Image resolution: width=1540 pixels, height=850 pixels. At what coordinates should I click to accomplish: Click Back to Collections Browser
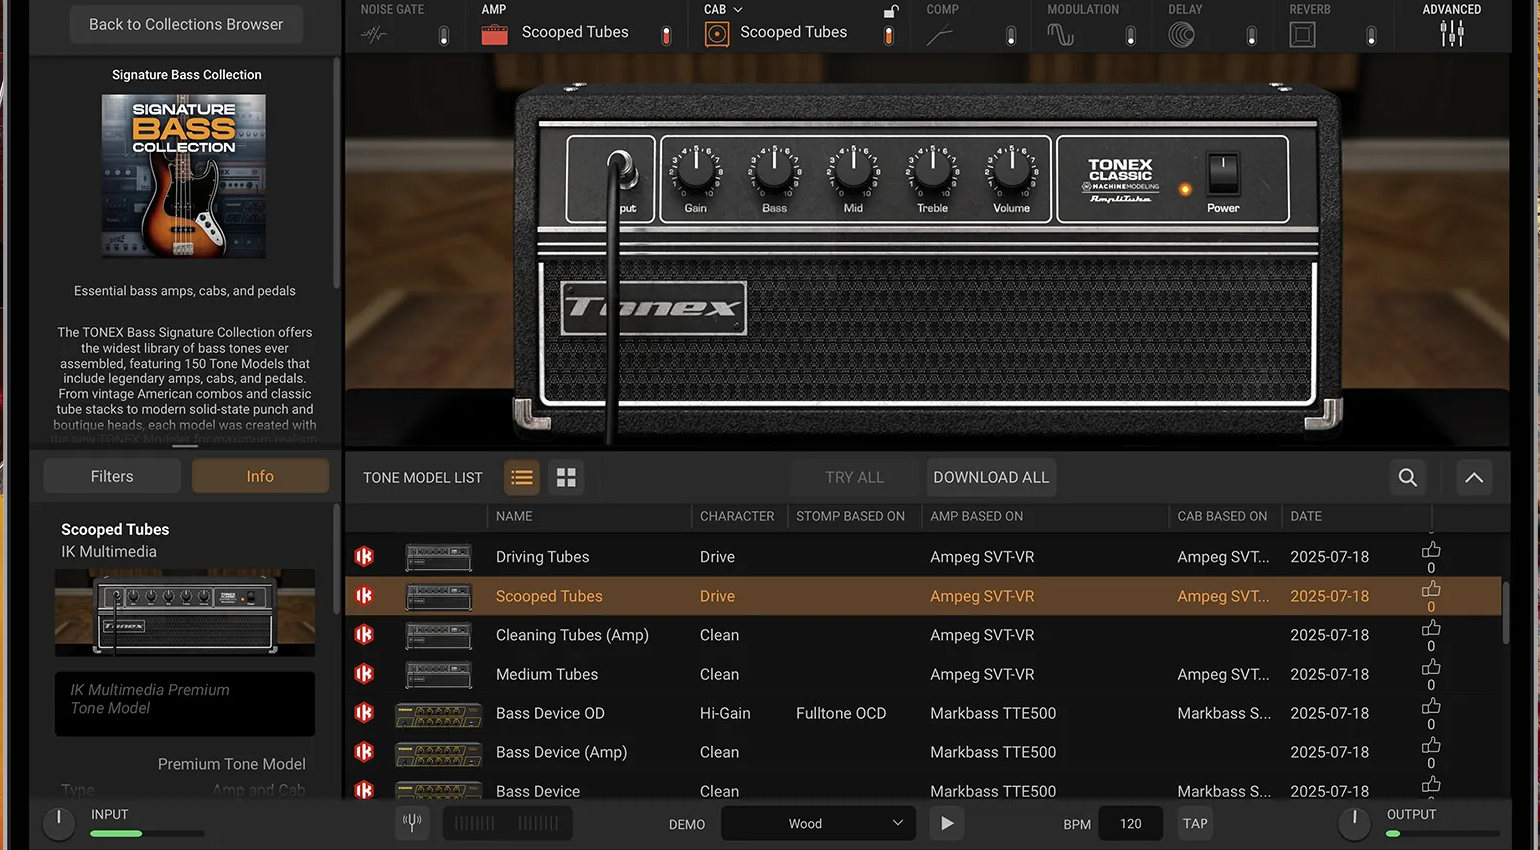186,24
